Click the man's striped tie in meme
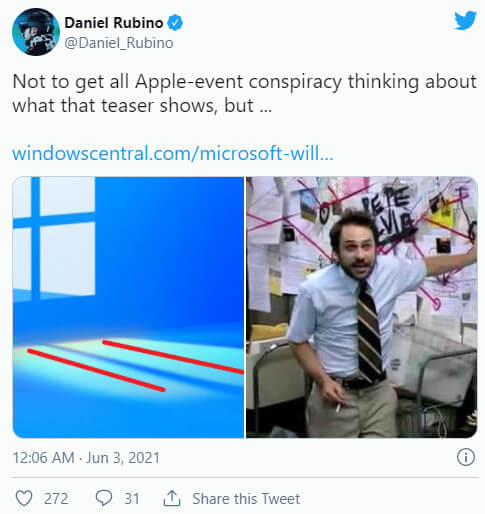The width and height of the screenshot is (485, 514). tap(370, 332)
